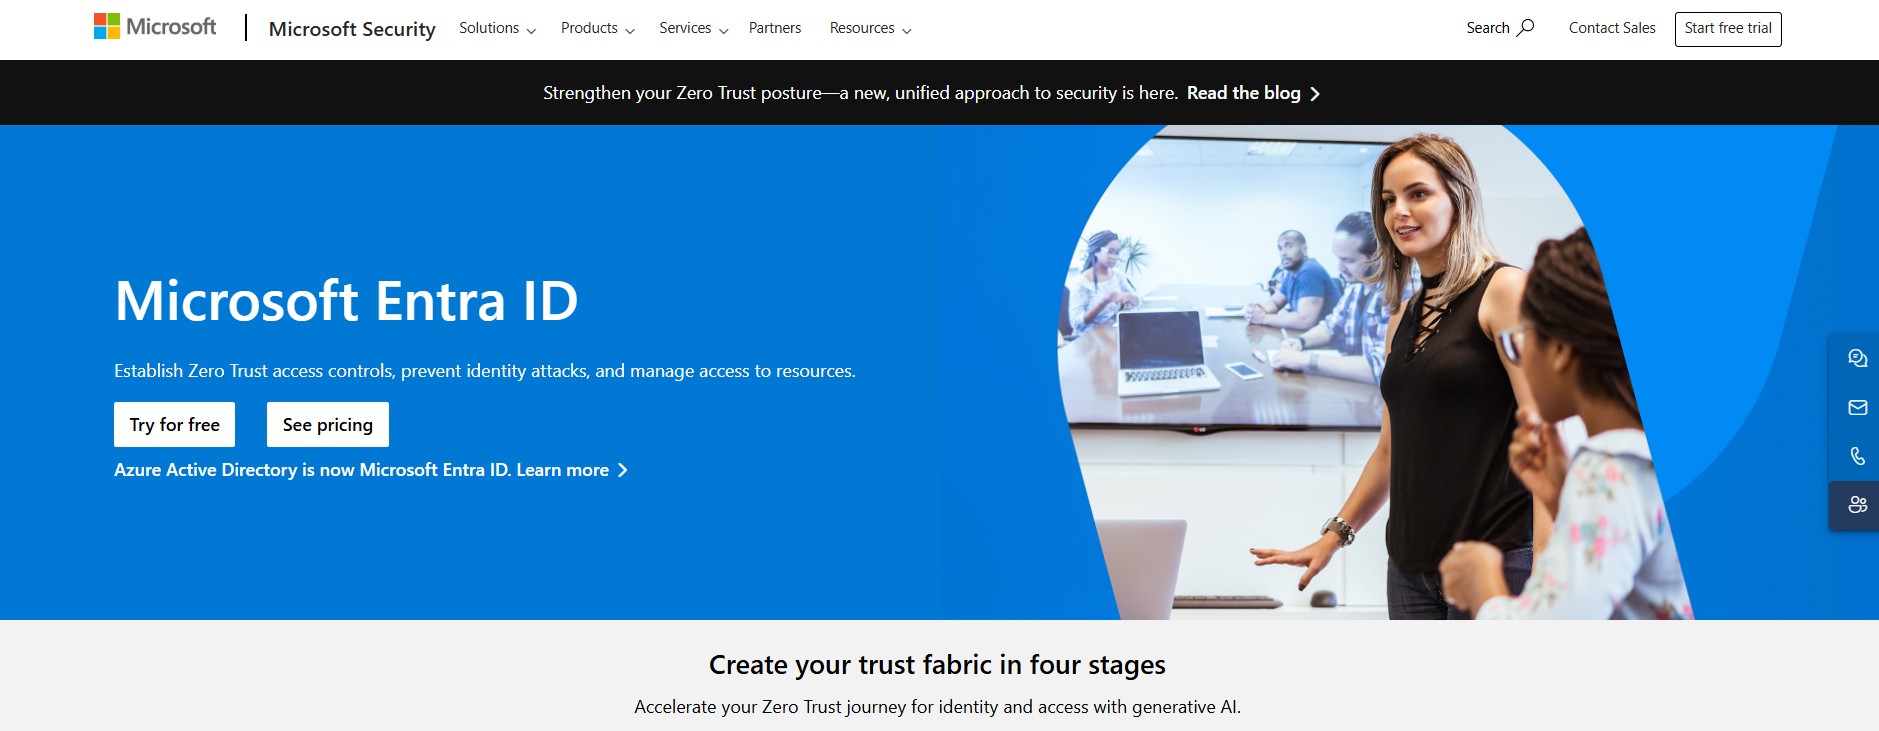The image size is (1879, 731).
Task: Click 'Establish Zero Trust access controls' text
Action: click(485, 371)
